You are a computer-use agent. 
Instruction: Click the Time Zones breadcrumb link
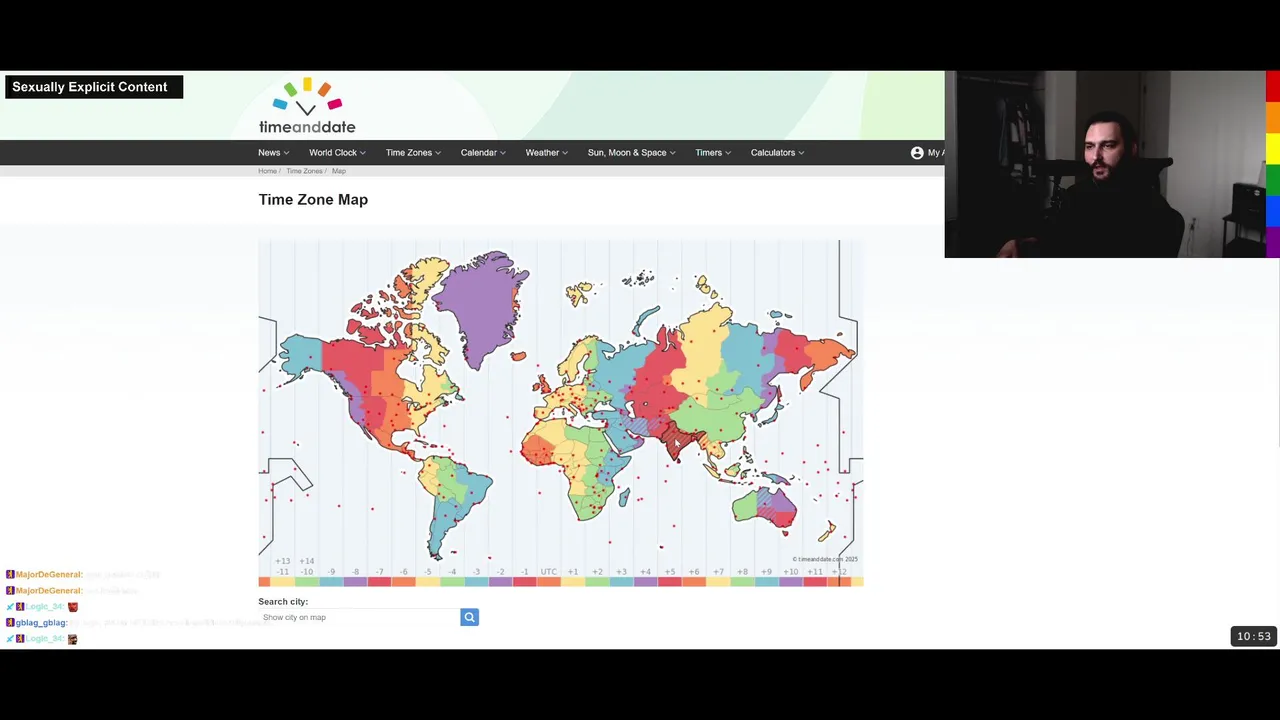[304, 171]
